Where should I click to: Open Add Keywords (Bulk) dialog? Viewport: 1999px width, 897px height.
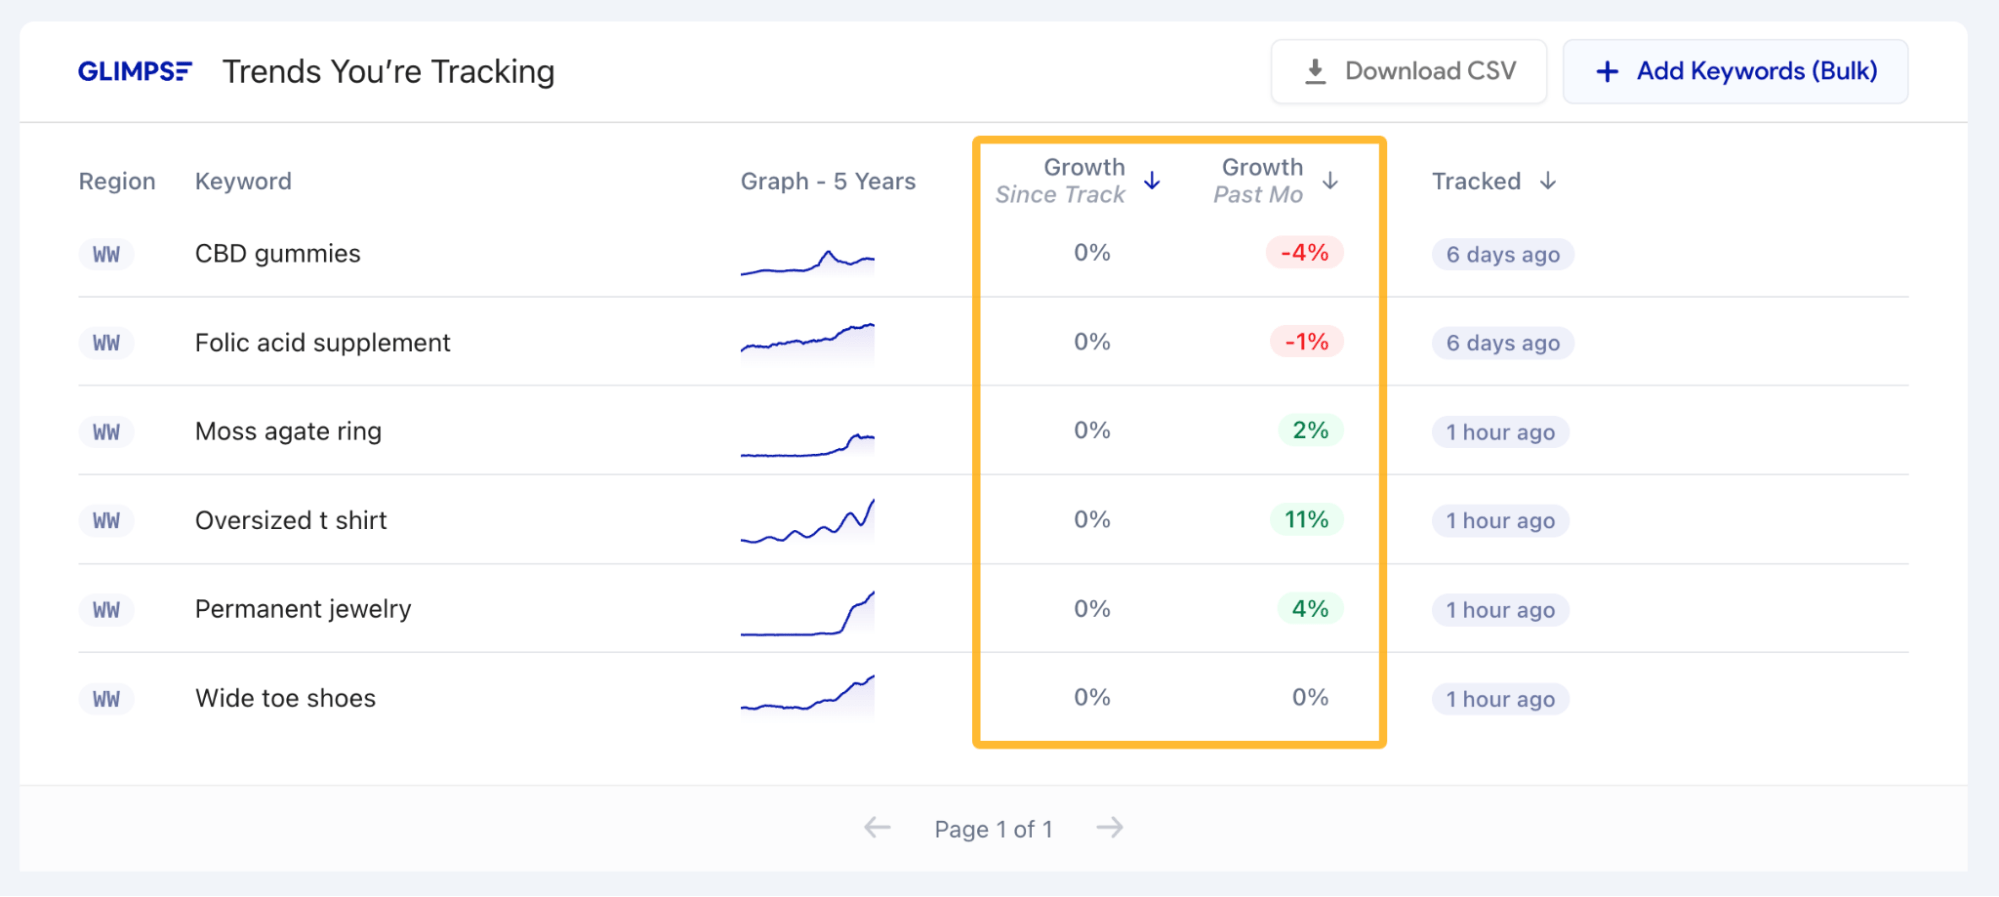[x=1735, y=72]
